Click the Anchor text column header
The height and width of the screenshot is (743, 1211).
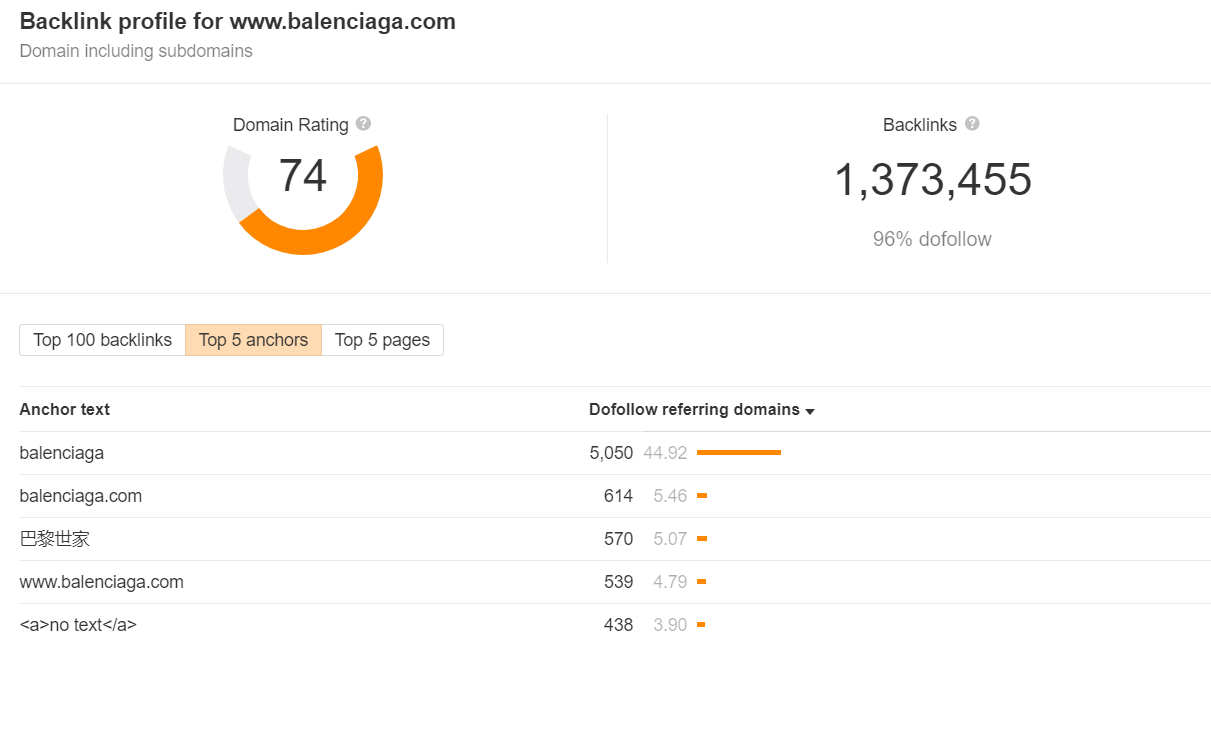65,409
